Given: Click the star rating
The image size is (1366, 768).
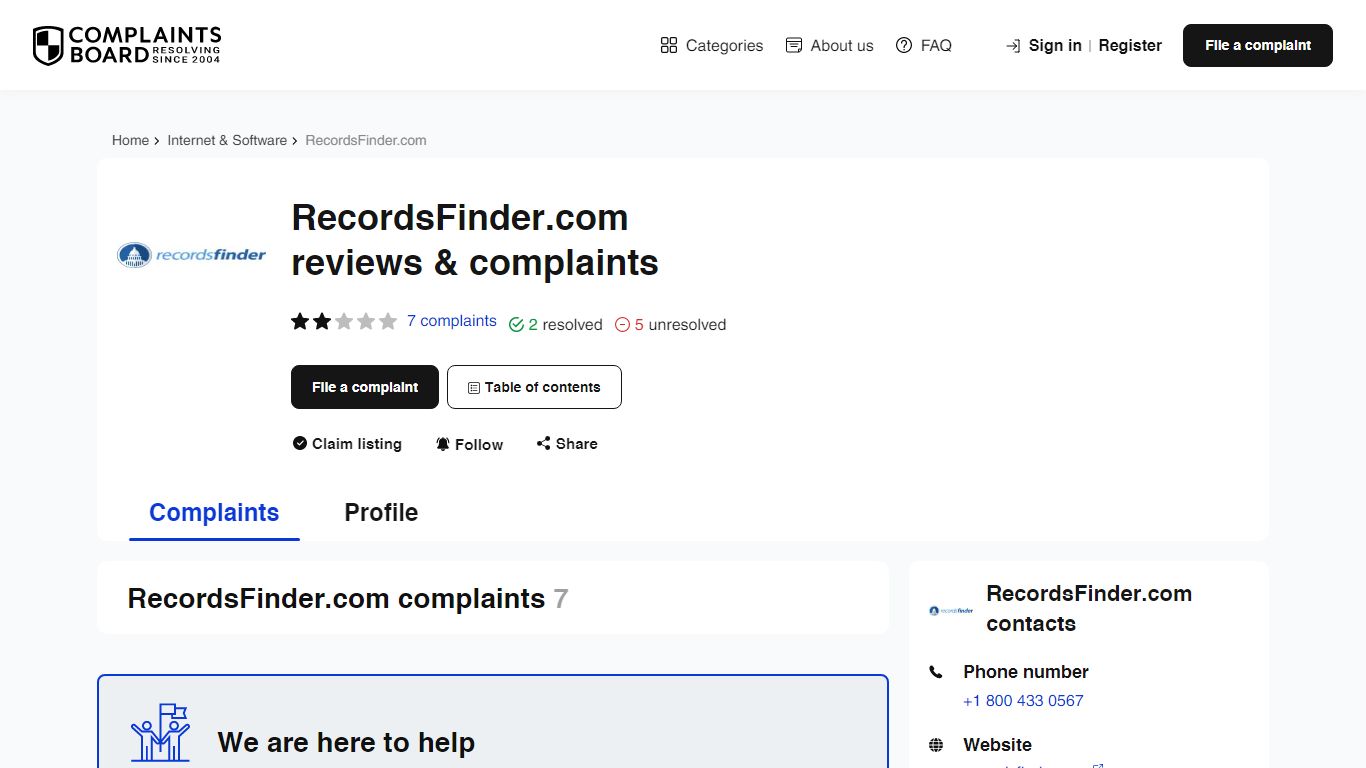Looking at the screenshot, I should [x=344, y=322].
